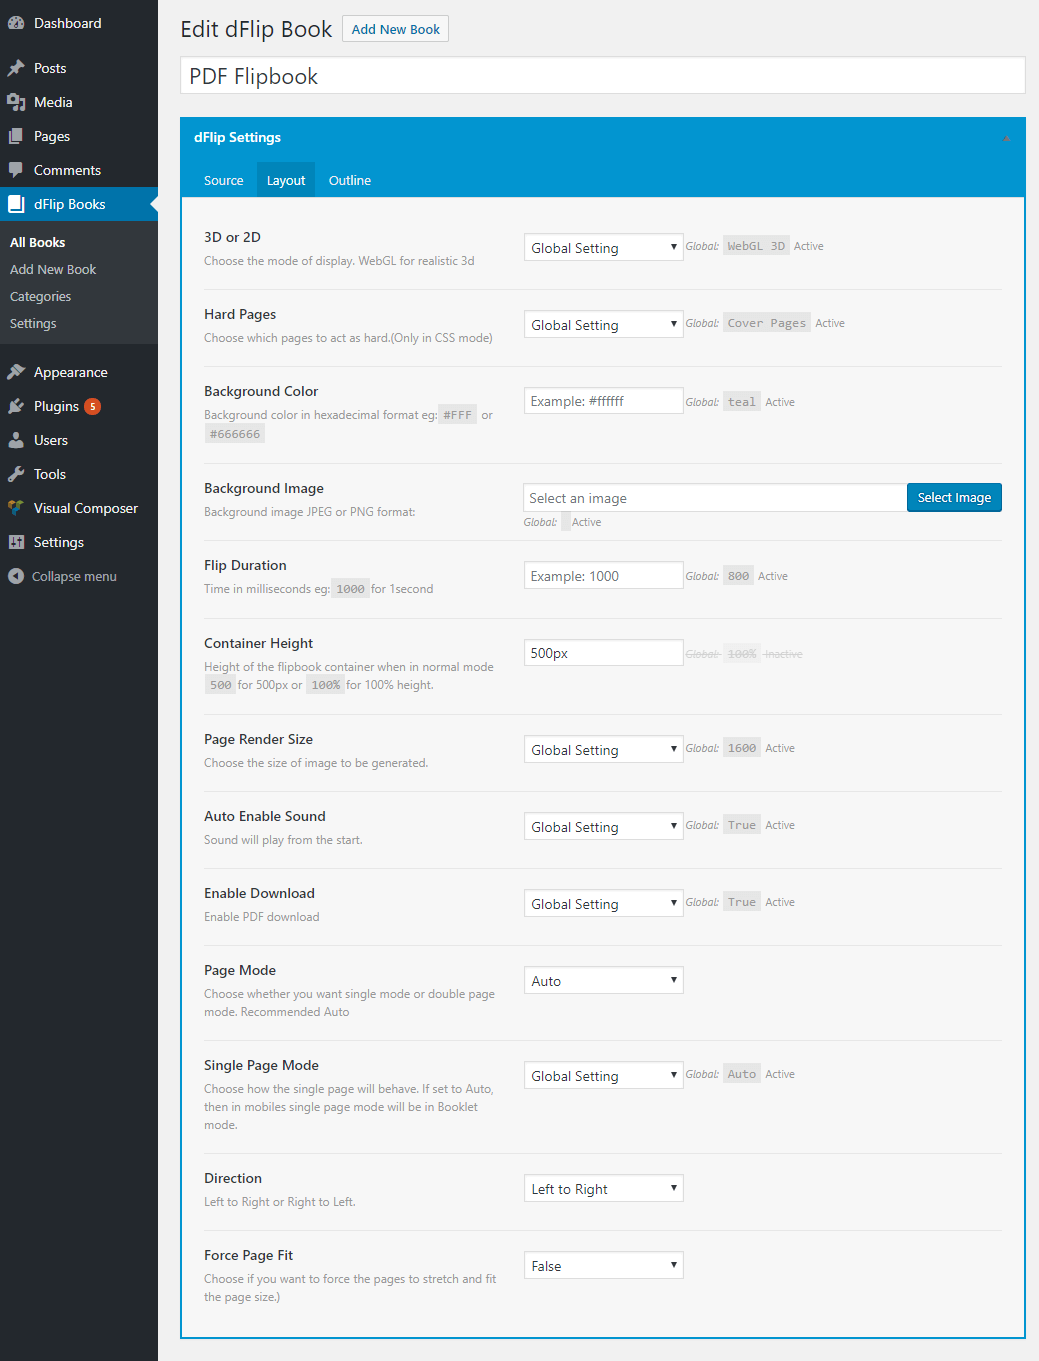This screenshot has height=1361, width=1039.
Task: Click the dFlip Books sidebar icon
Action: (17, 204)
